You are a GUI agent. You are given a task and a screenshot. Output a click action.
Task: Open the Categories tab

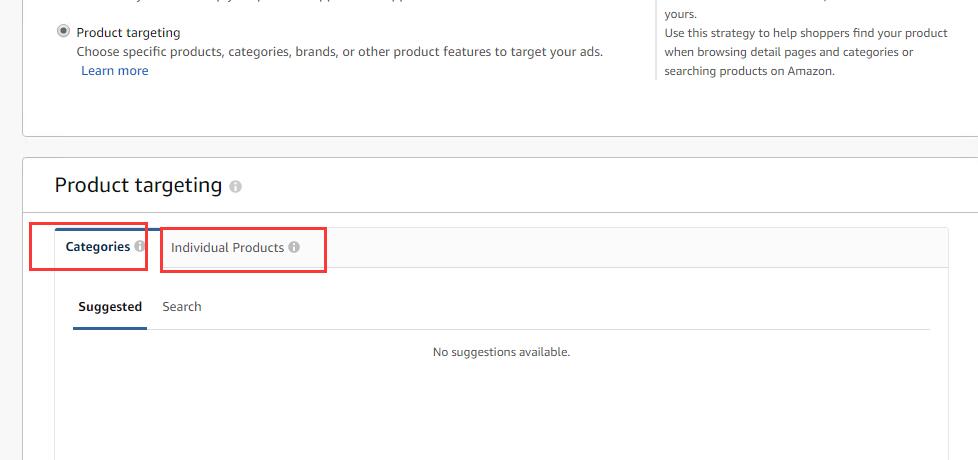pyautogui.click(x=97, y=247)
